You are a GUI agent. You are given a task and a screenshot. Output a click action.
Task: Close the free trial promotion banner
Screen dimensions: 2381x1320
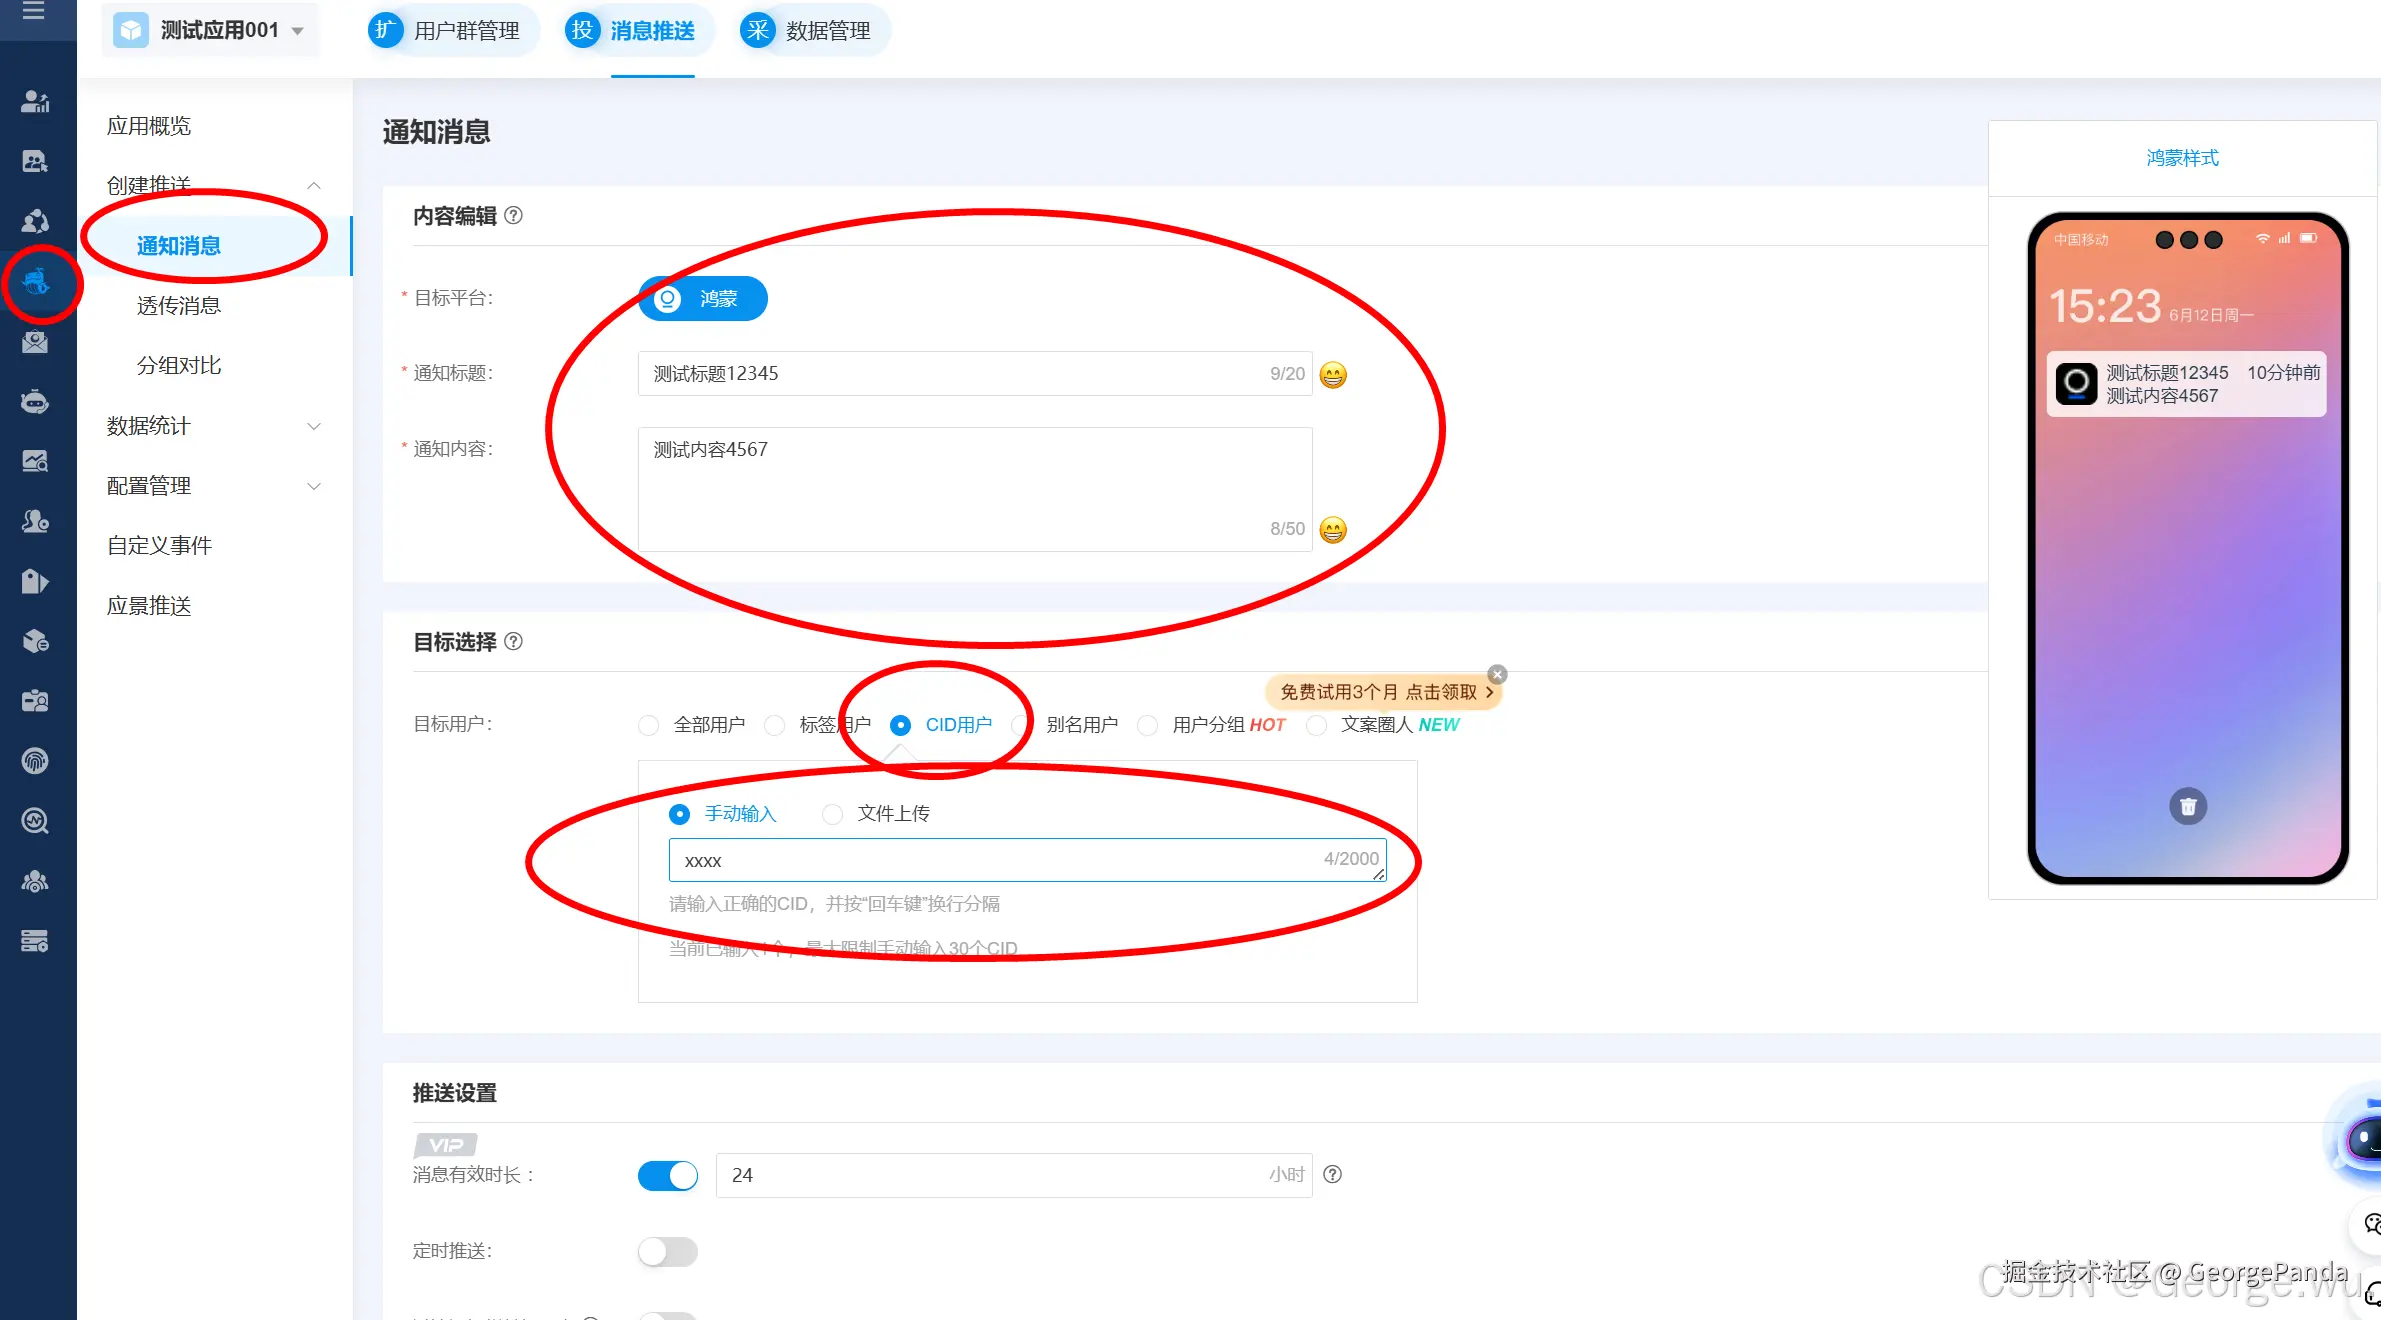(x=1497, y=674)
